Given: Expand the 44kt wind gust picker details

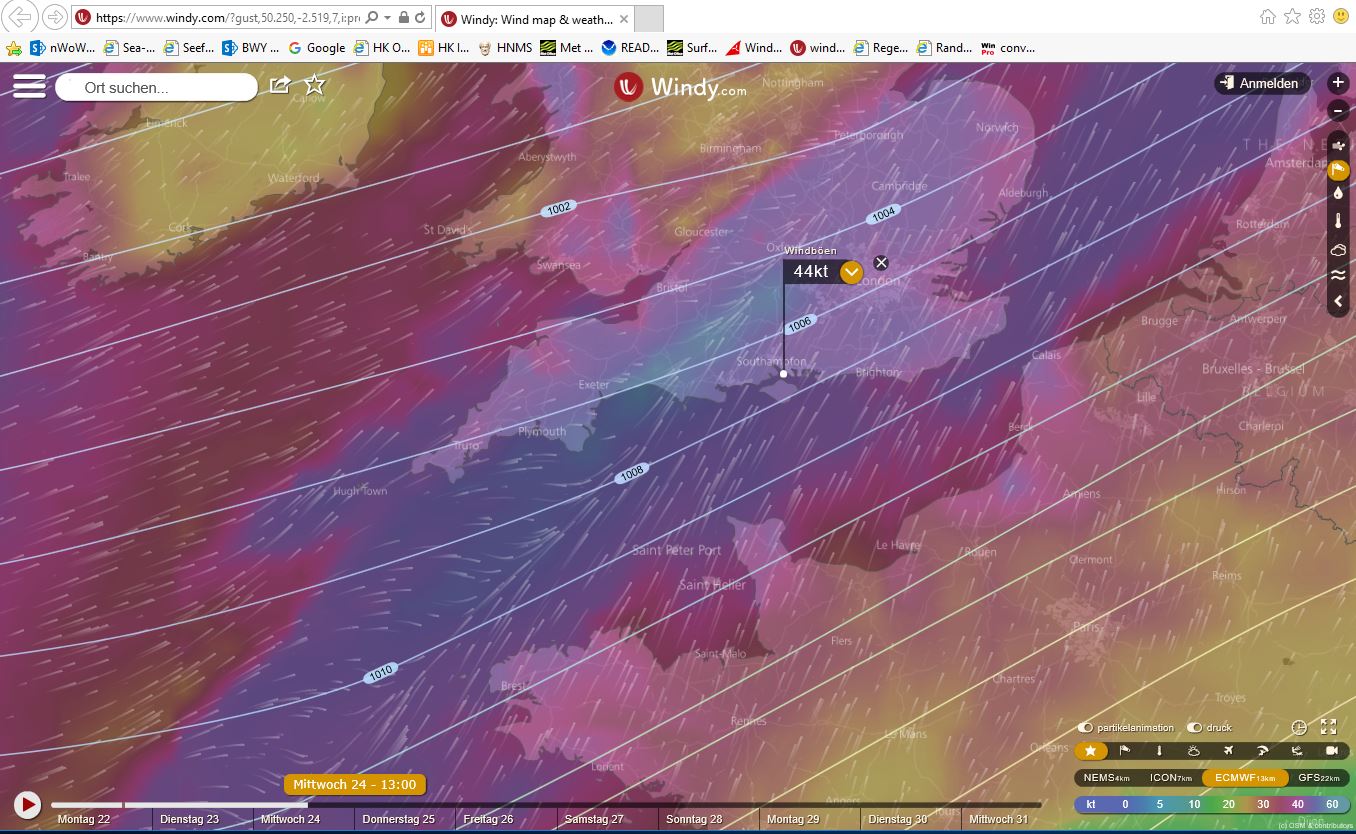Looking at the screenshot, I should (851, 272).
